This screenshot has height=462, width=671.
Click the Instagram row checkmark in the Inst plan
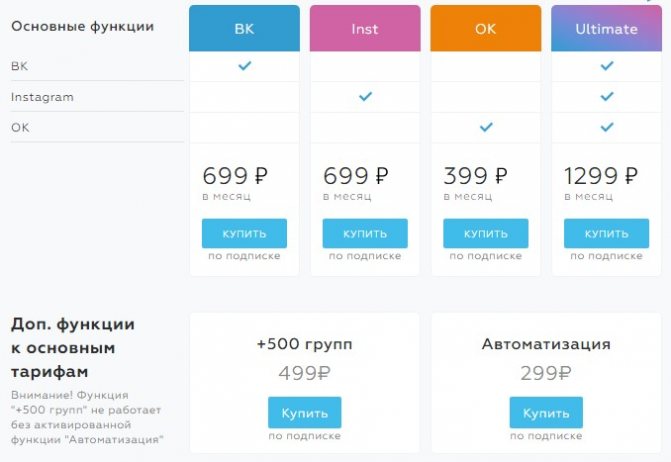(x=365, y=96)
